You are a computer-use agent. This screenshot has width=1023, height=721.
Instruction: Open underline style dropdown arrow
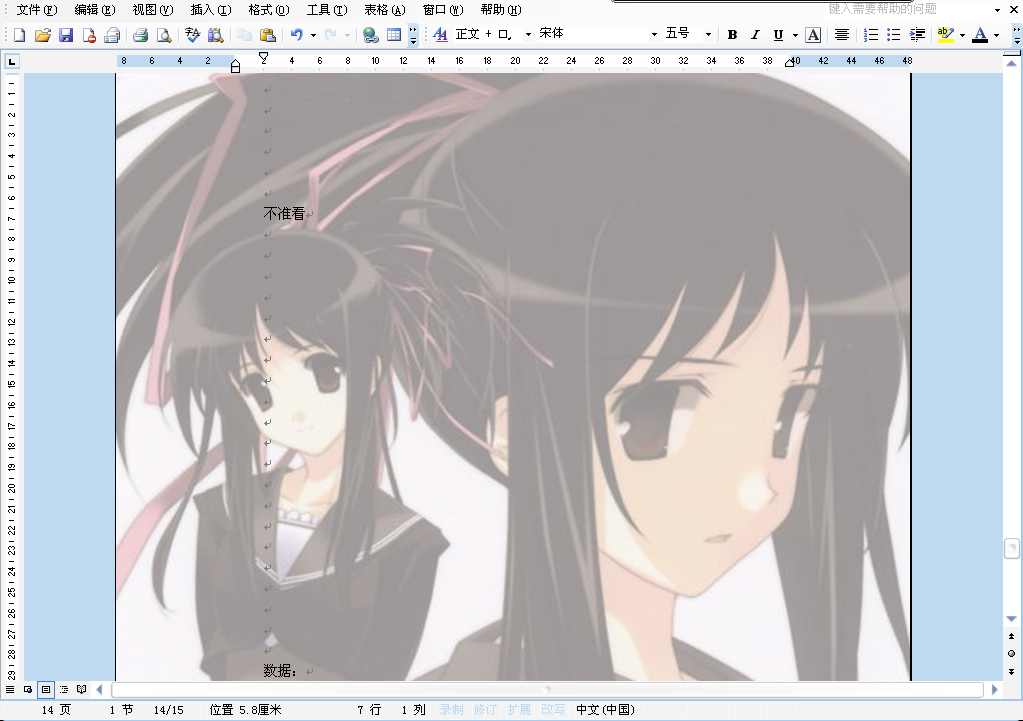(x=795, y=35)
